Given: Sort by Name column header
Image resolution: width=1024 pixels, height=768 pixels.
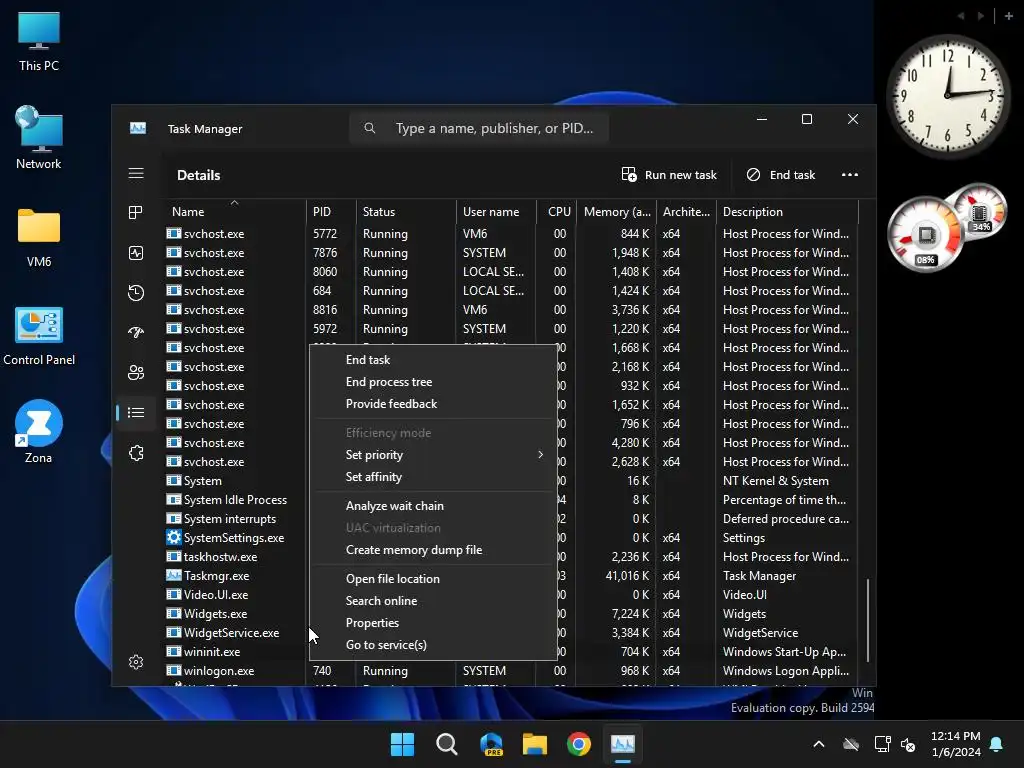Looking at the screenshot, I should click(234, 212).
